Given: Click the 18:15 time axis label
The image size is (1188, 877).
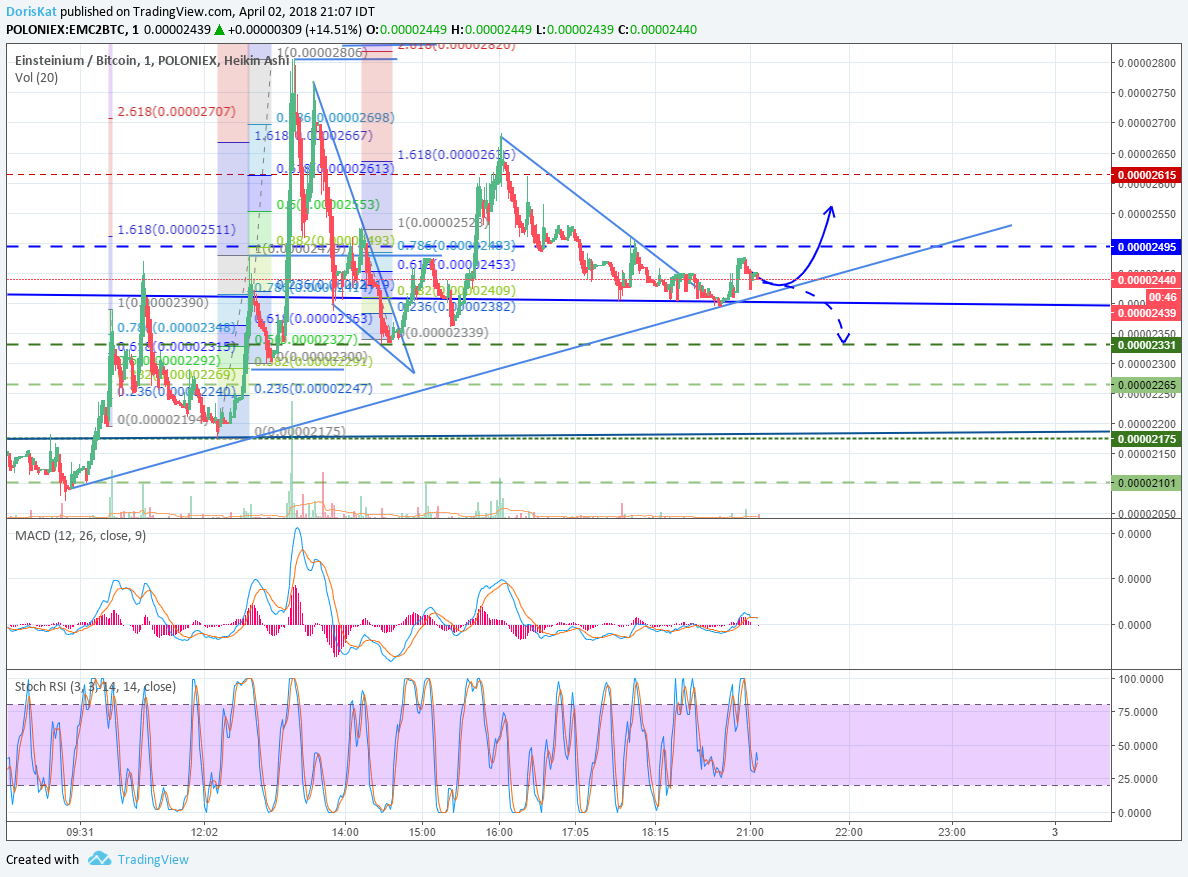Looking at the screenshot, I should (x=655, y=832).
